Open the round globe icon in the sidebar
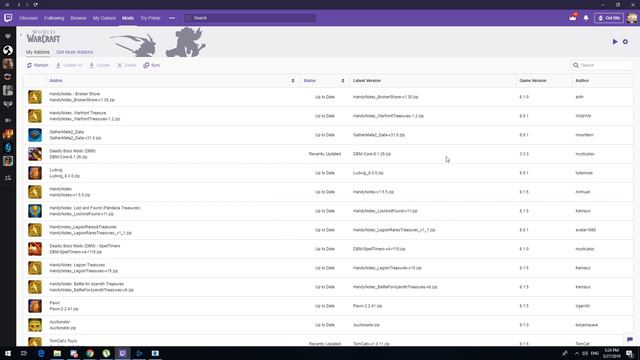Viewport: 640px width, 360px height. click(8, 50)
